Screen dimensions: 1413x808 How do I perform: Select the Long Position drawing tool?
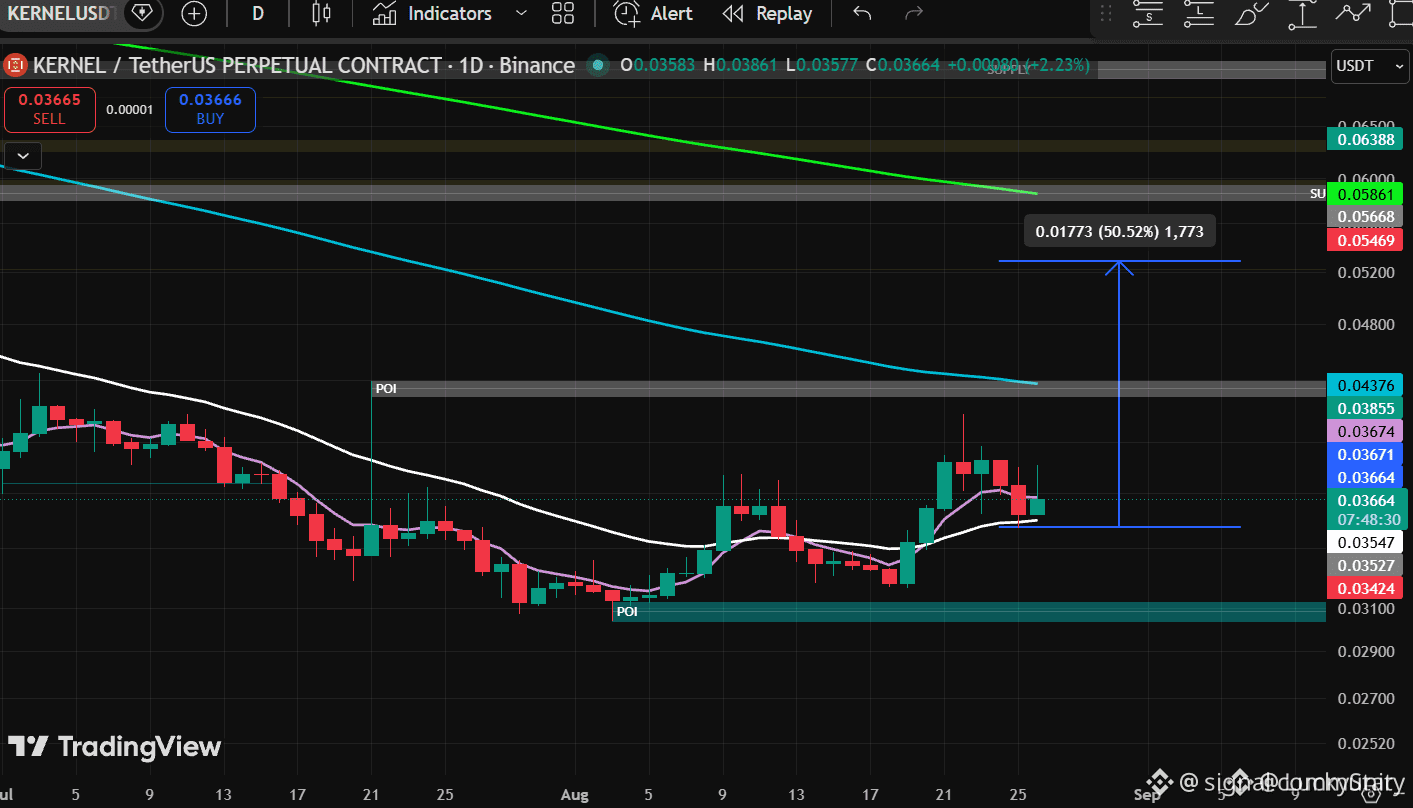1198,14
